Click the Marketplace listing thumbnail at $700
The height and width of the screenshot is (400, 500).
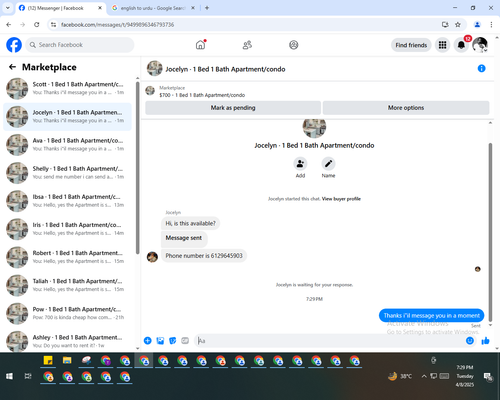[x=150, y=91]
